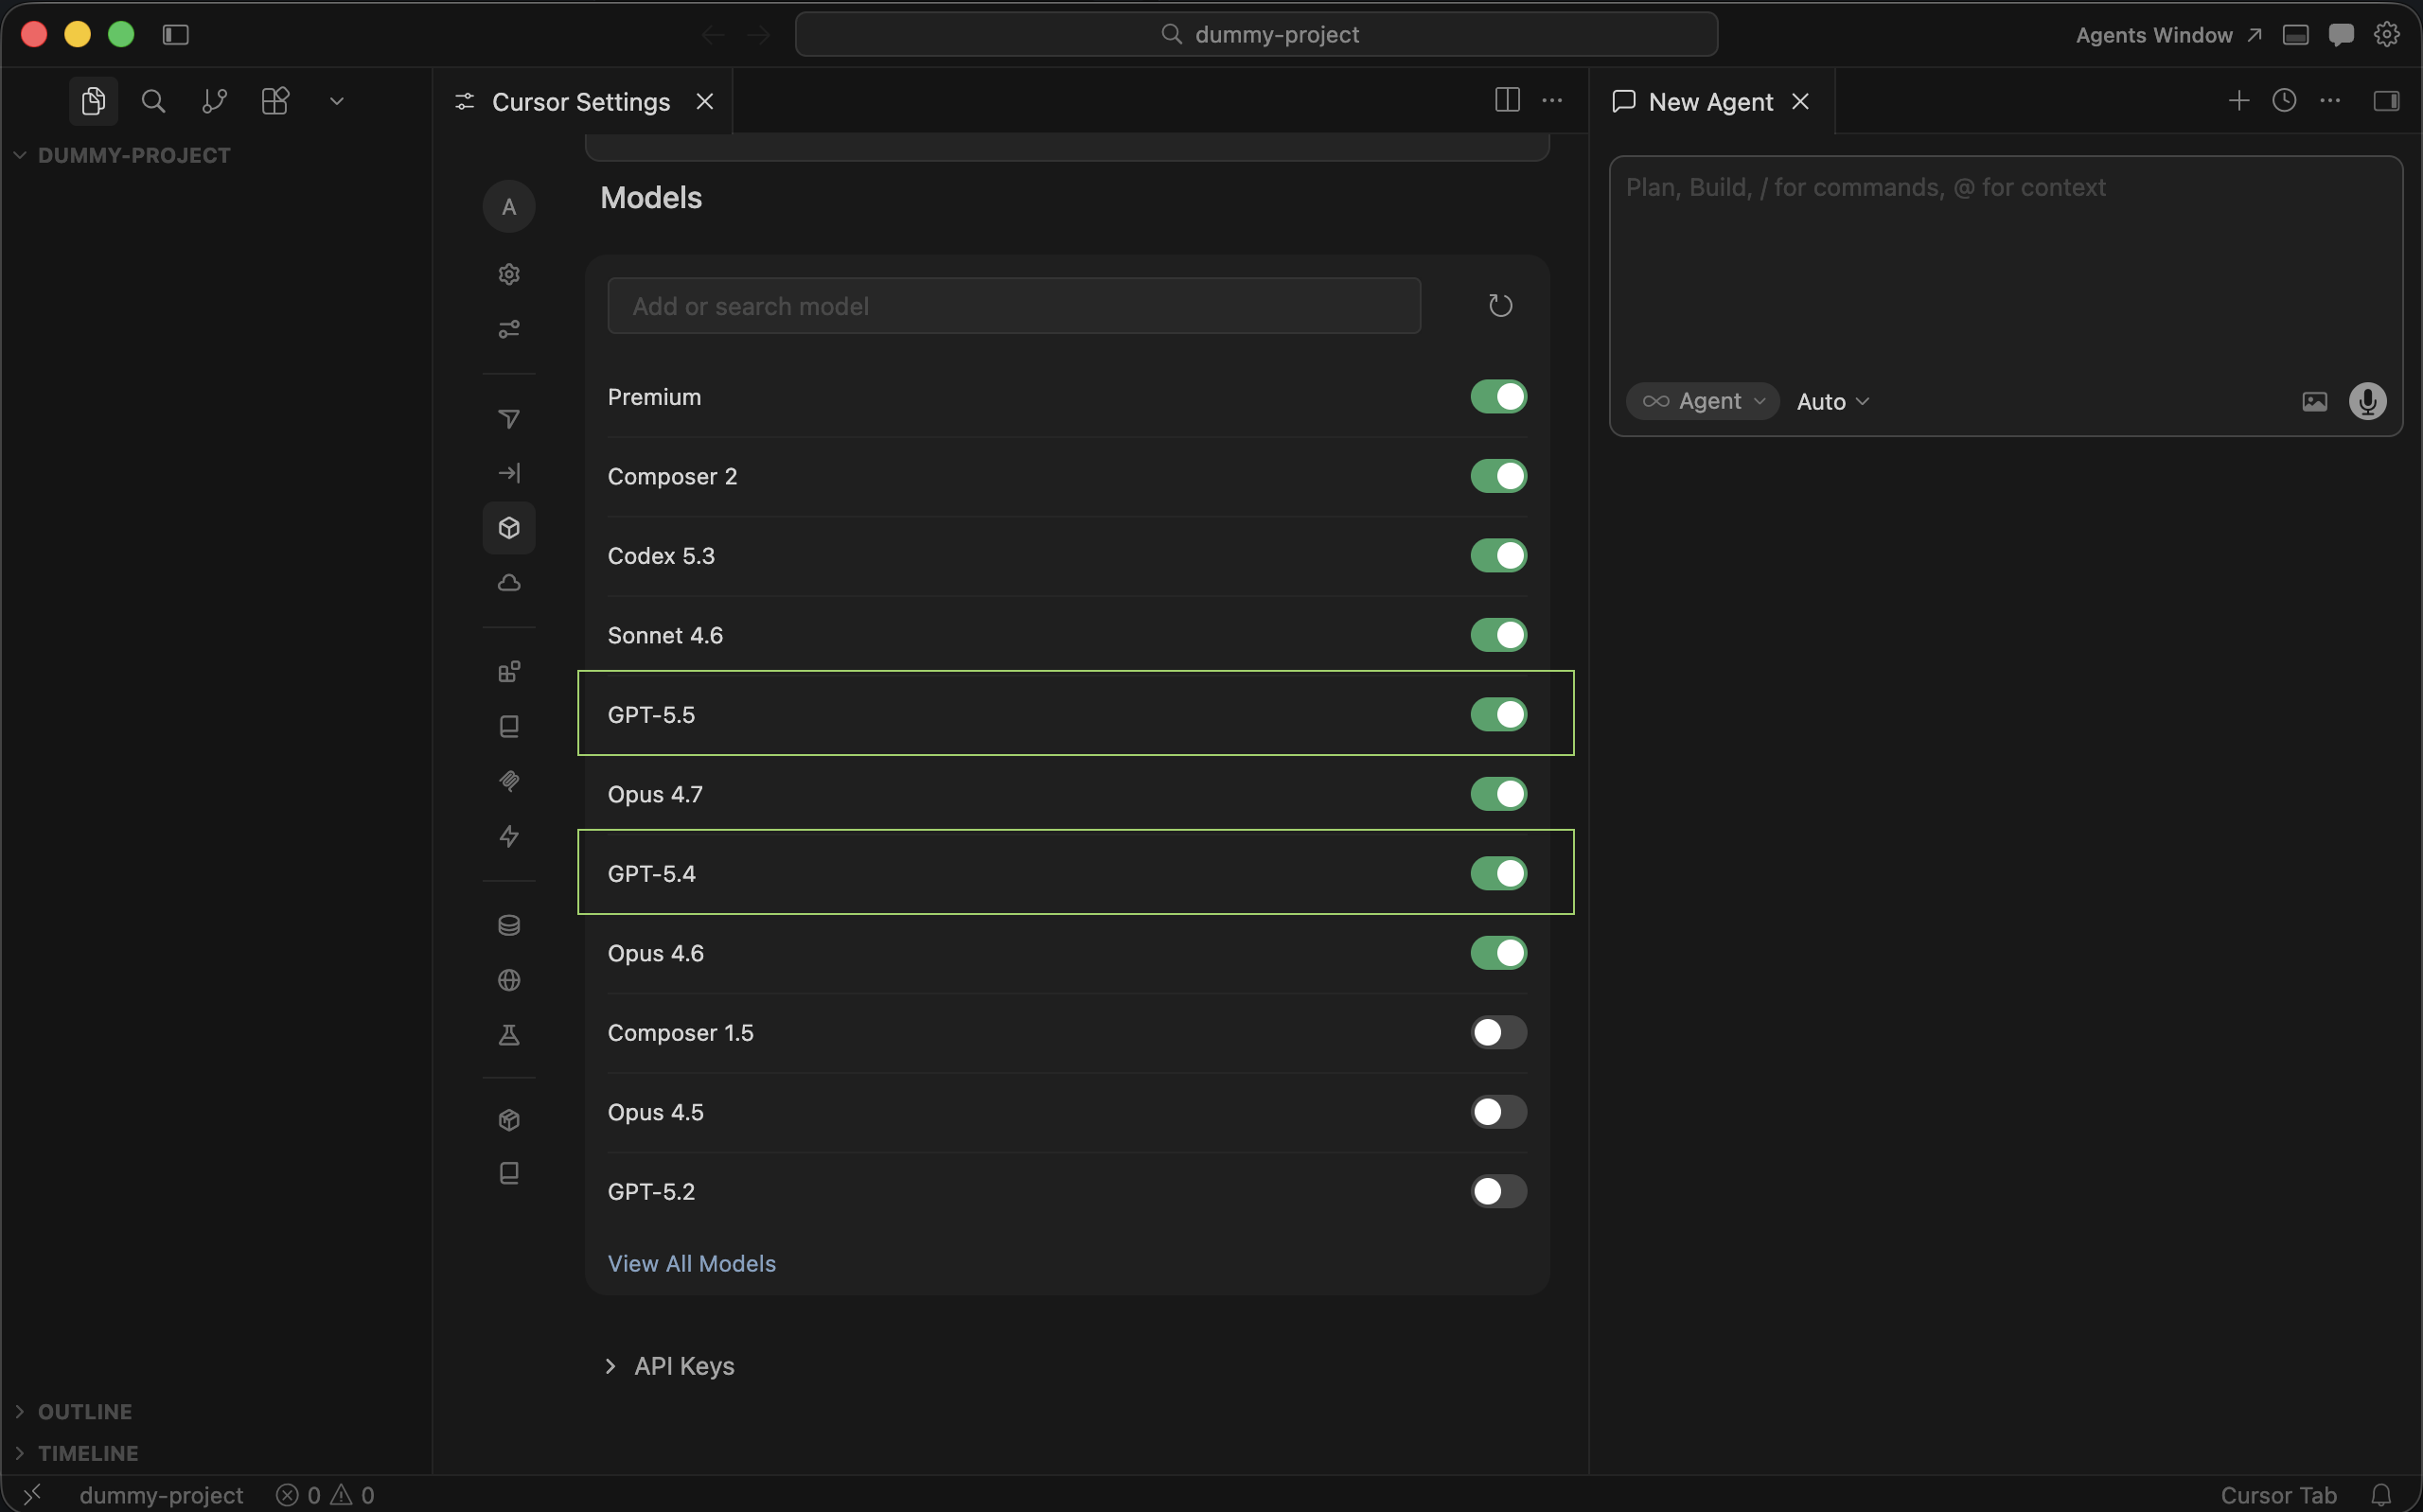Screen dimensions: 2423x1512
Task: Open settings gear in the title bar
Action: (x=2387, y=35)
